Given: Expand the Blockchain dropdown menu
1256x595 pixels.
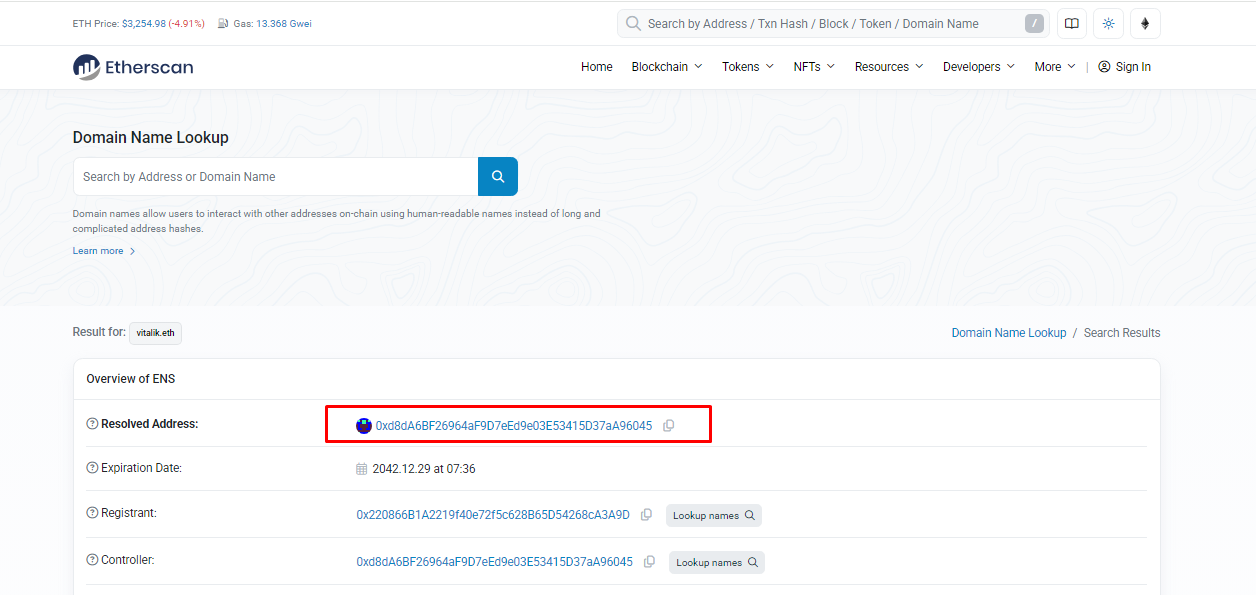Looking at the screenshot, I should pos(666,67).
